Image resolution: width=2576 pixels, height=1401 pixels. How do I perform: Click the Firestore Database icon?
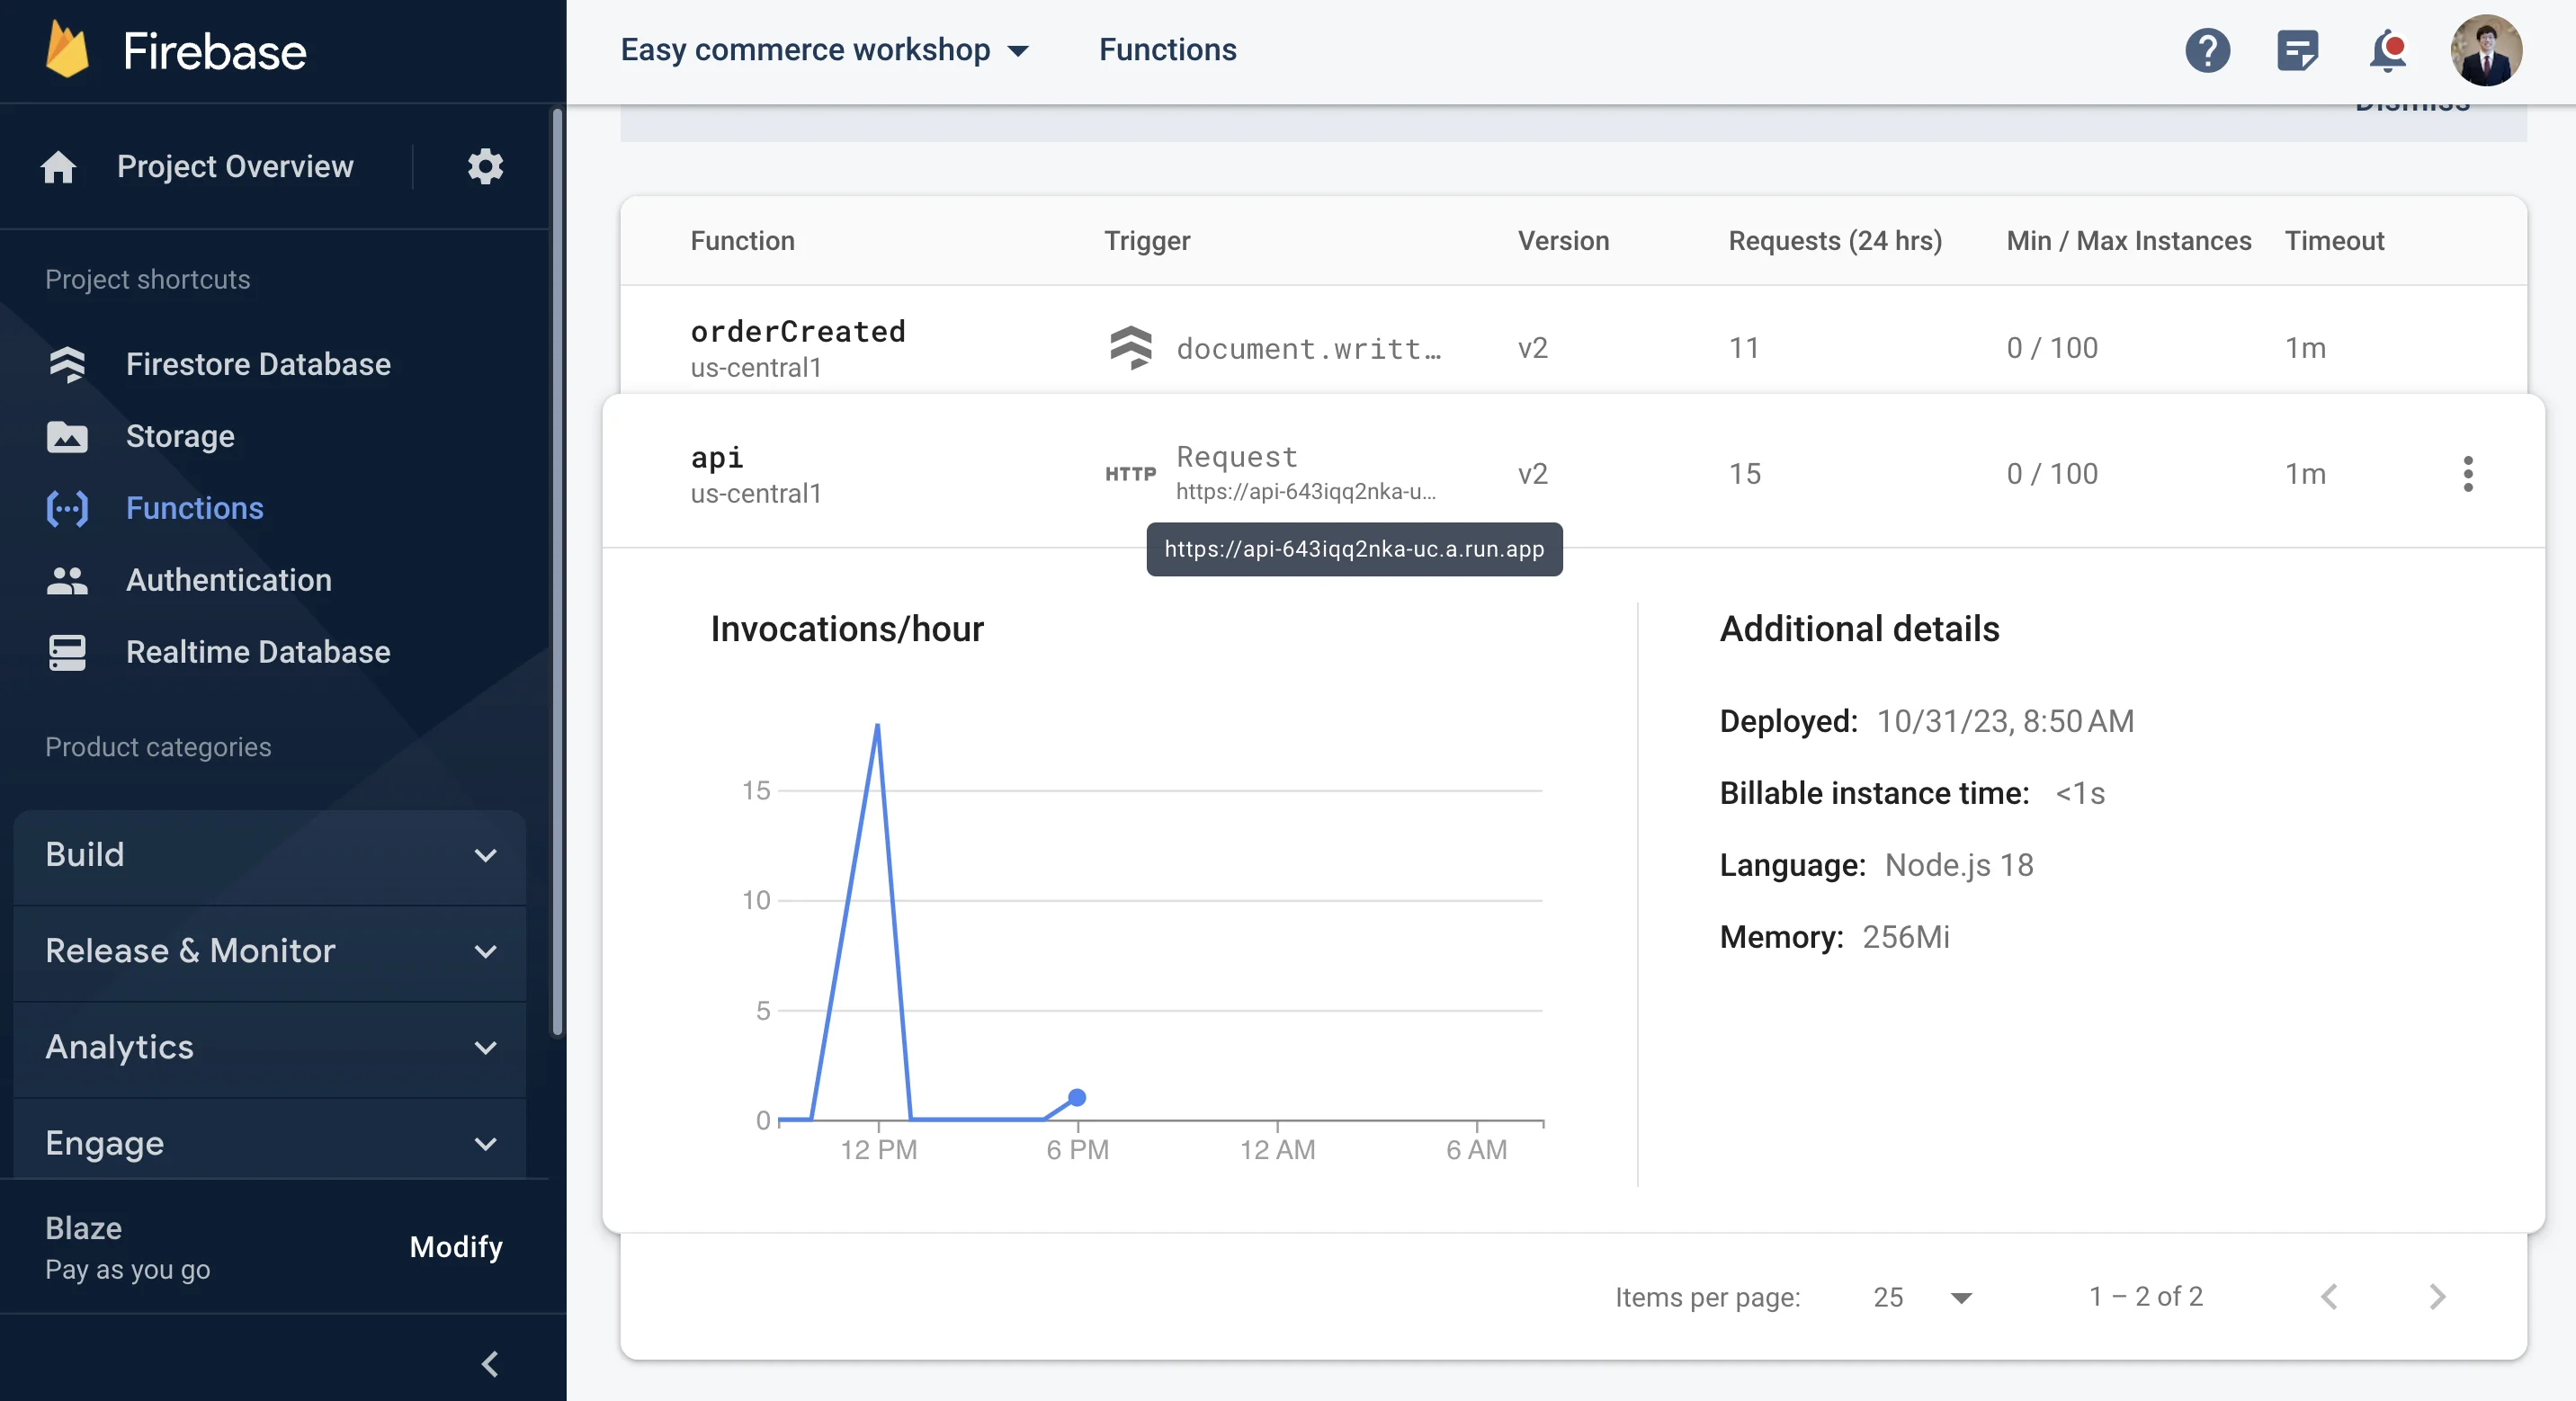pyautogui.click(x=67, y=364)
